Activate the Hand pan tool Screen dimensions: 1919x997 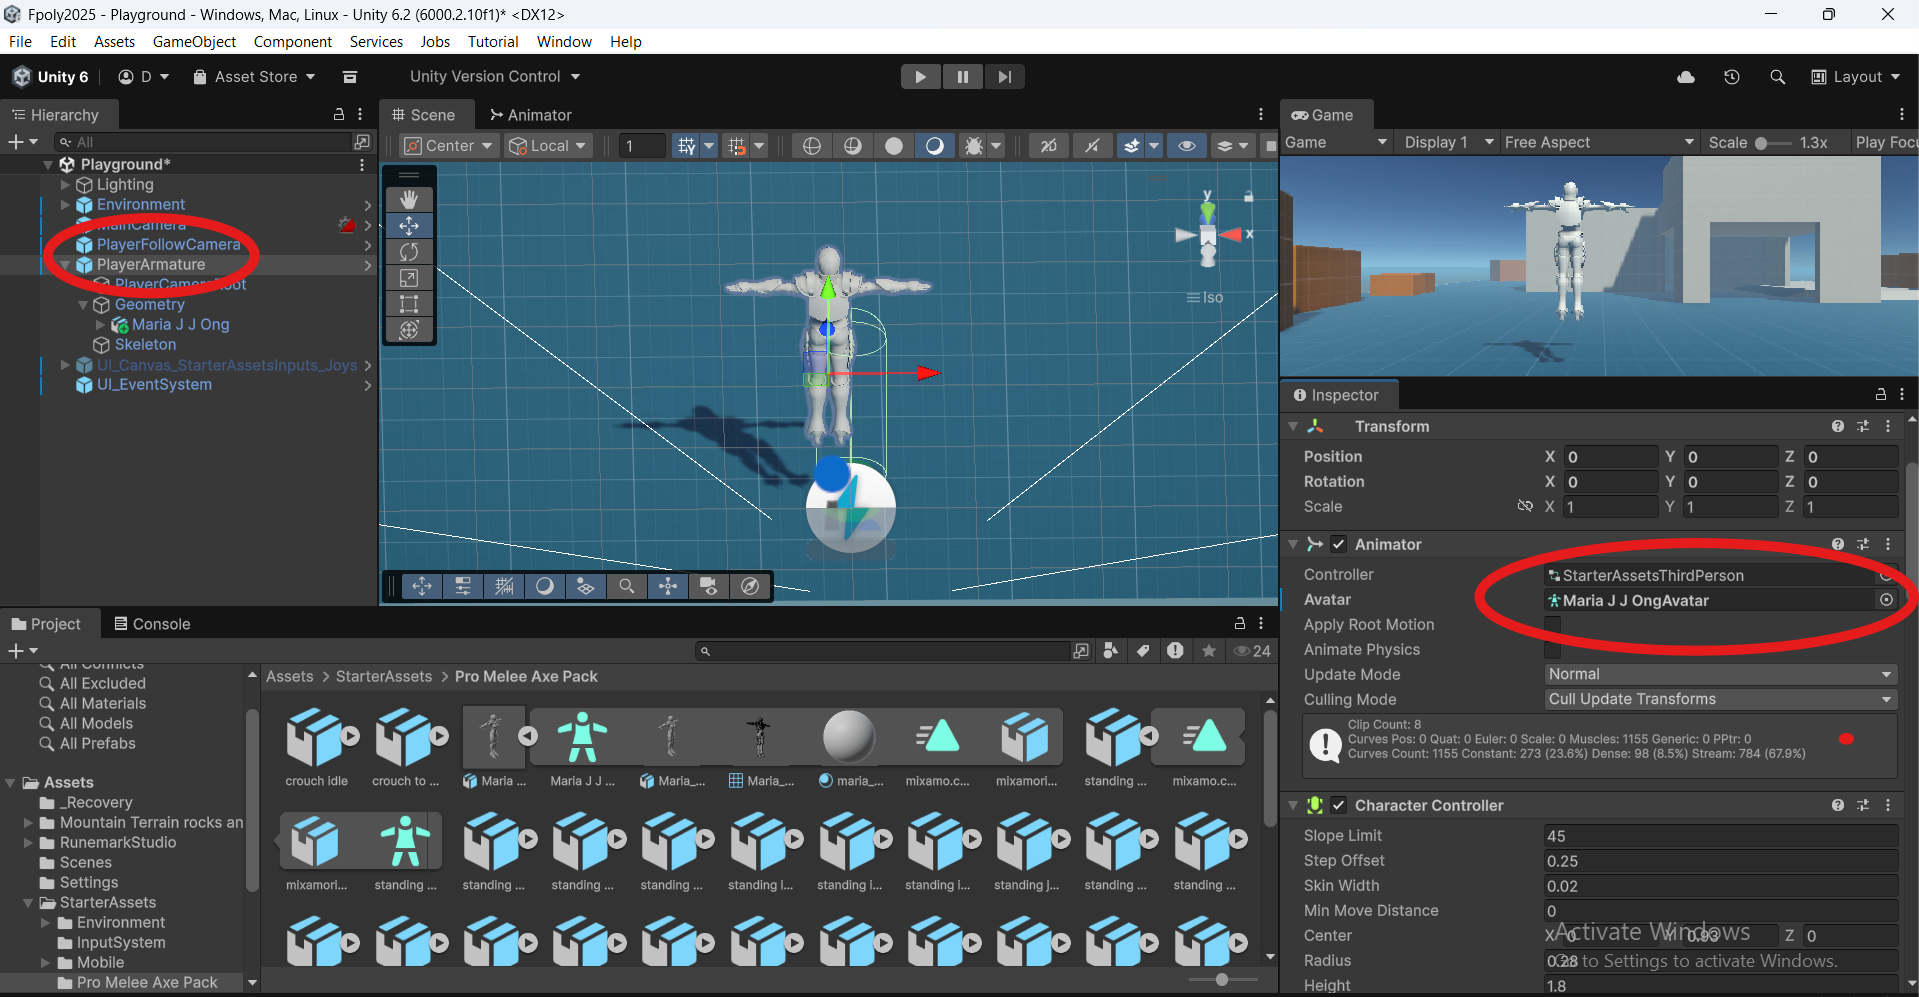tap(409, 199)
